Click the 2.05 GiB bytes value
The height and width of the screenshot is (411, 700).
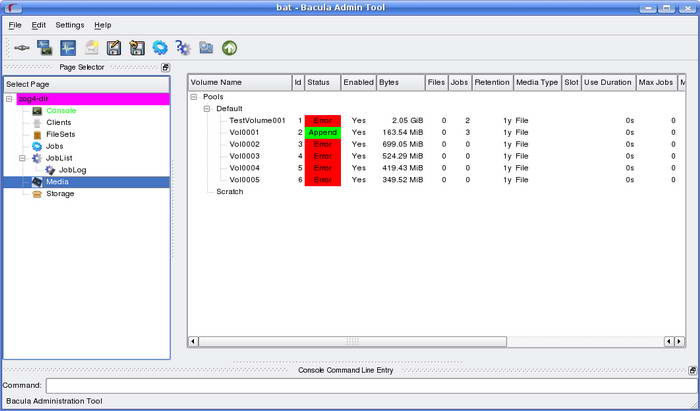click(407, 120)
